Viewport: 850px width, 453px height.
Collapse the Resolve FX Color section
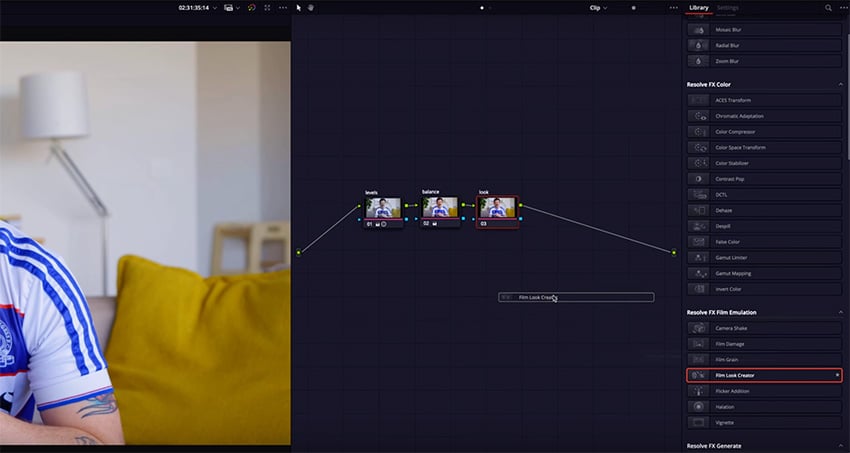[841, 85]
